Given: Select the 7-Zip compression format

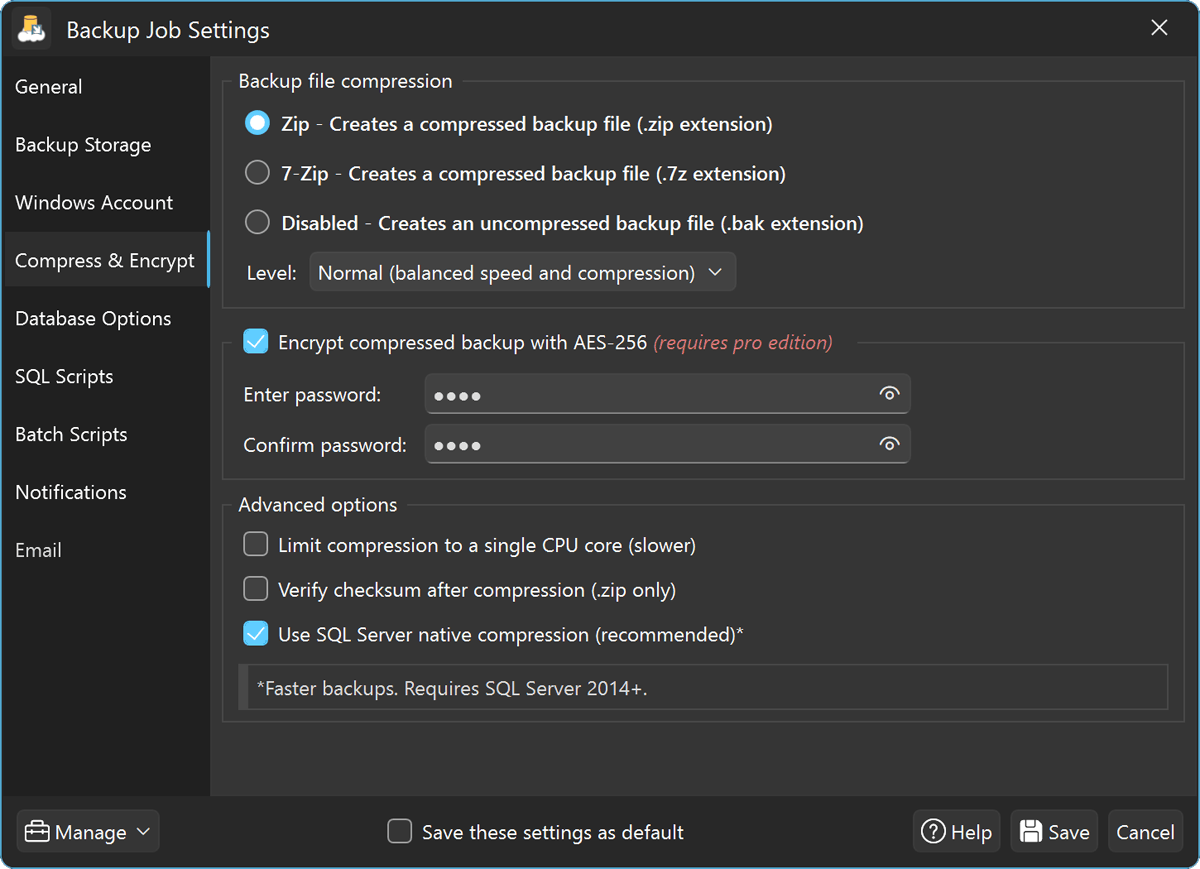Looking at the screenshot, I should pos(257,172).
